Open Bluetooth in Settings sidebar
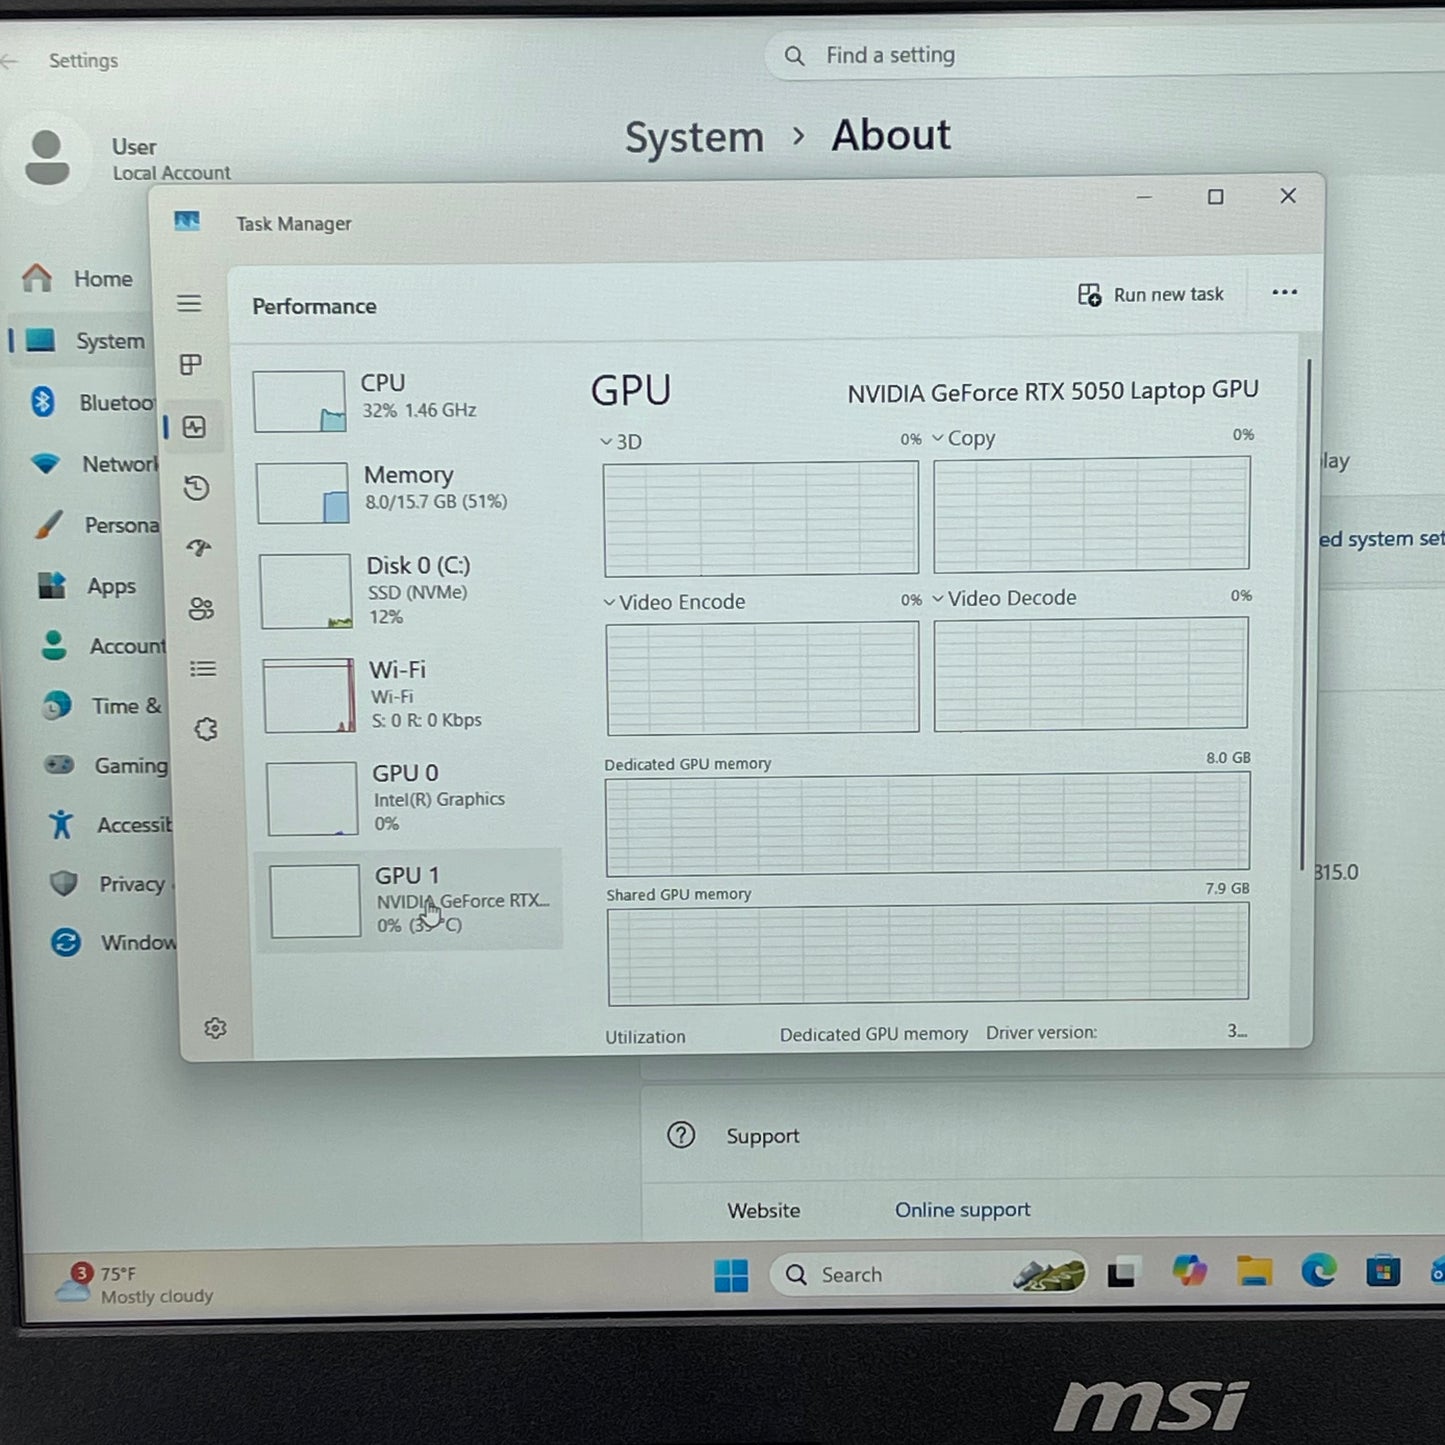Viewport: 1445px width, 1445px height. tap(90, 402)
